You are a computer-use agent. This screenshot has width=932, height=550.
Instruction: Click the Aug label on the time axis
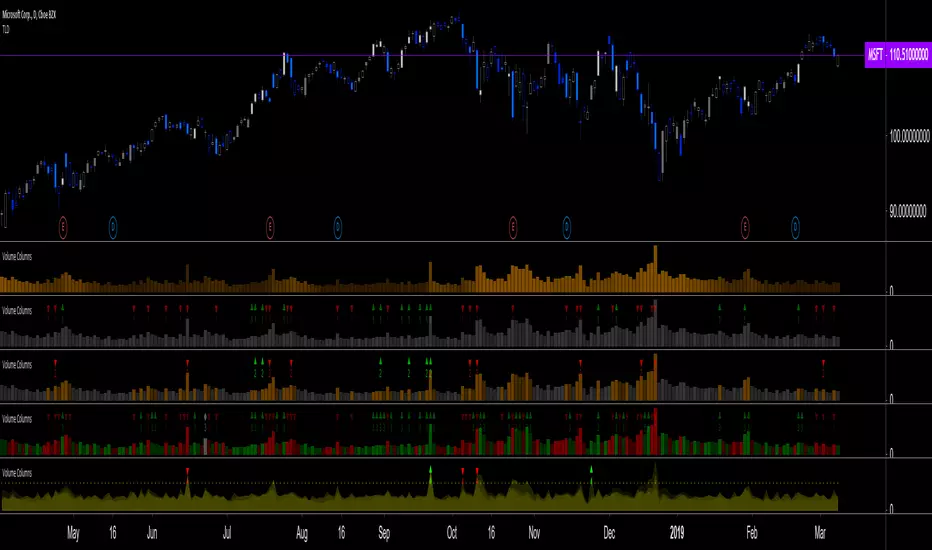tap(302, 533)
